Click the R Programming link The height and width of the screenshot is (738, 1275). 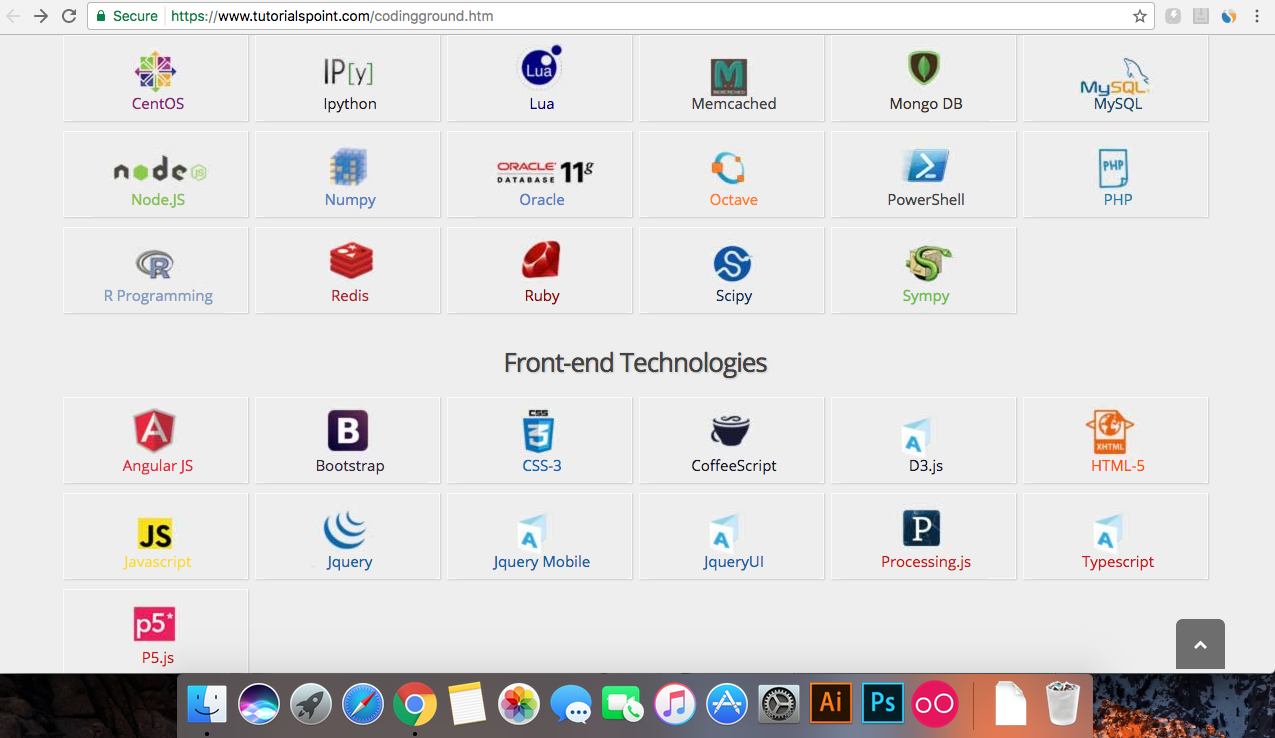coord(158,296)
